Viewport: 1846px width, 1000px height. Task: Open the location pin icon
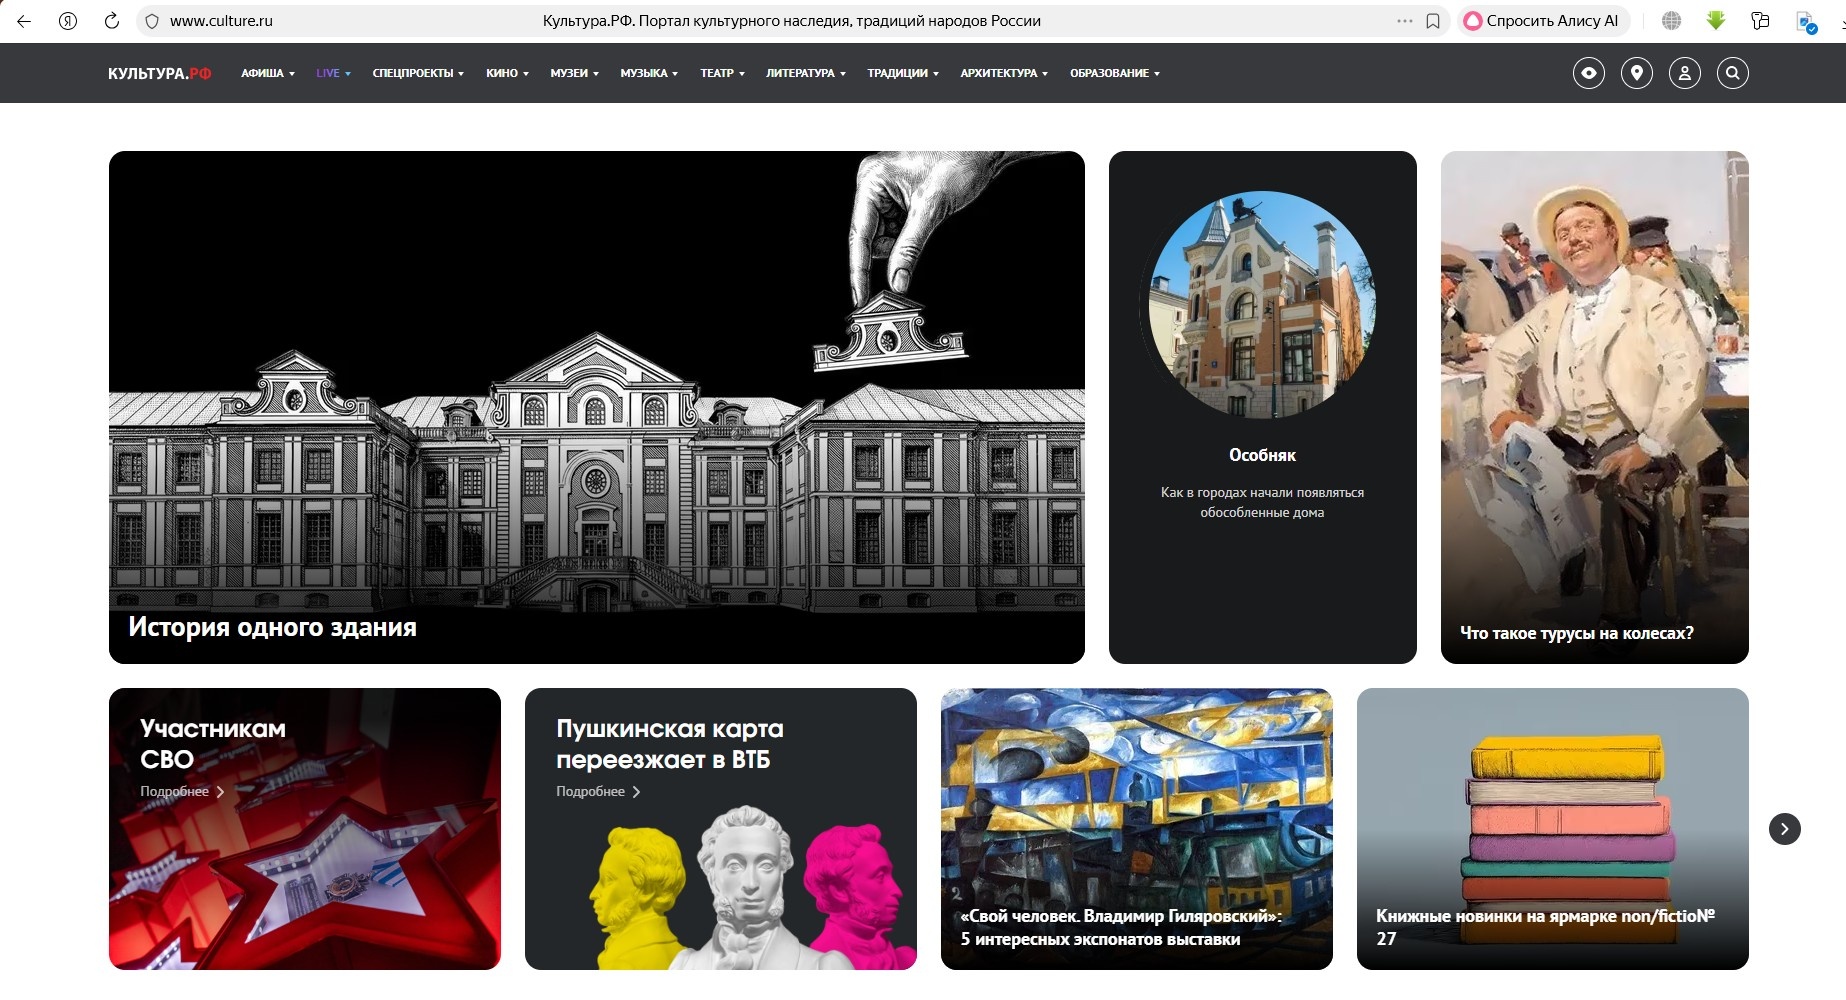point(1636,73)
